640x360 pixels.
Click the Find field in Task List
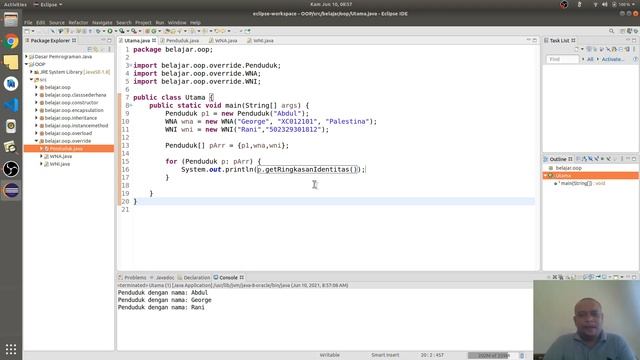(562, 59)
